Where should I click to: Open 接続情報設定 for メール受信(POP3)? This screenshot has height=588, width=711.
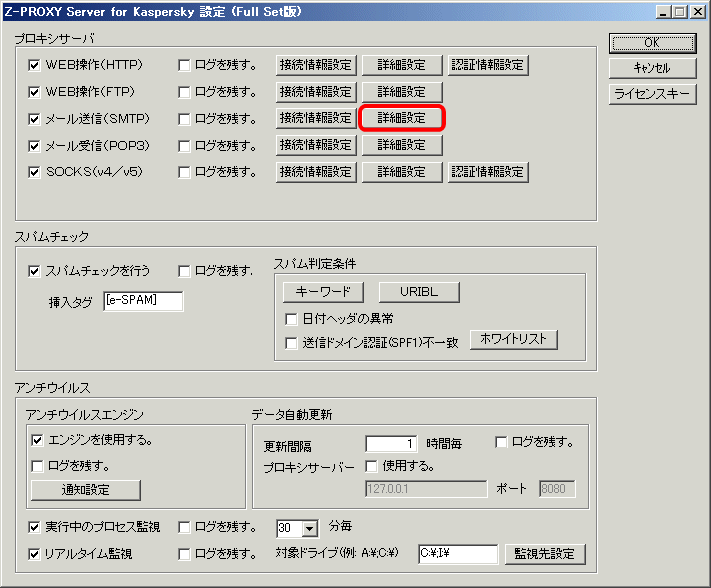[x=316, y=145]
